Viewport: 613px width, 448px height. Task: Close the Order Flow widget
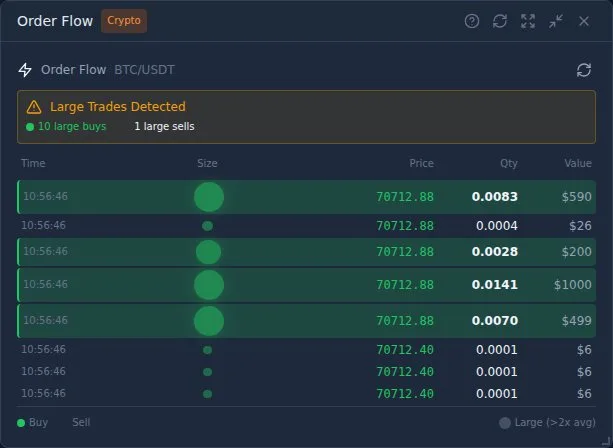tap(584, 21)
